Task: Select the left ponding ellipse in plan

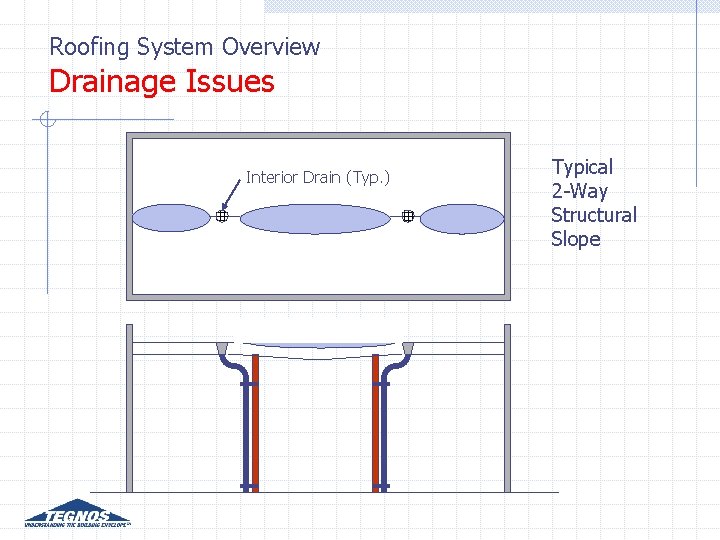Action: pos(171,218)
